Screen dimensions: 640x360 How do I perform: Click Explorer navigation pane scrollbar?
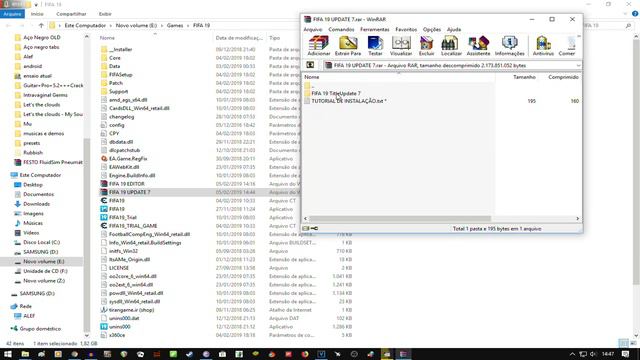(86, 237)
